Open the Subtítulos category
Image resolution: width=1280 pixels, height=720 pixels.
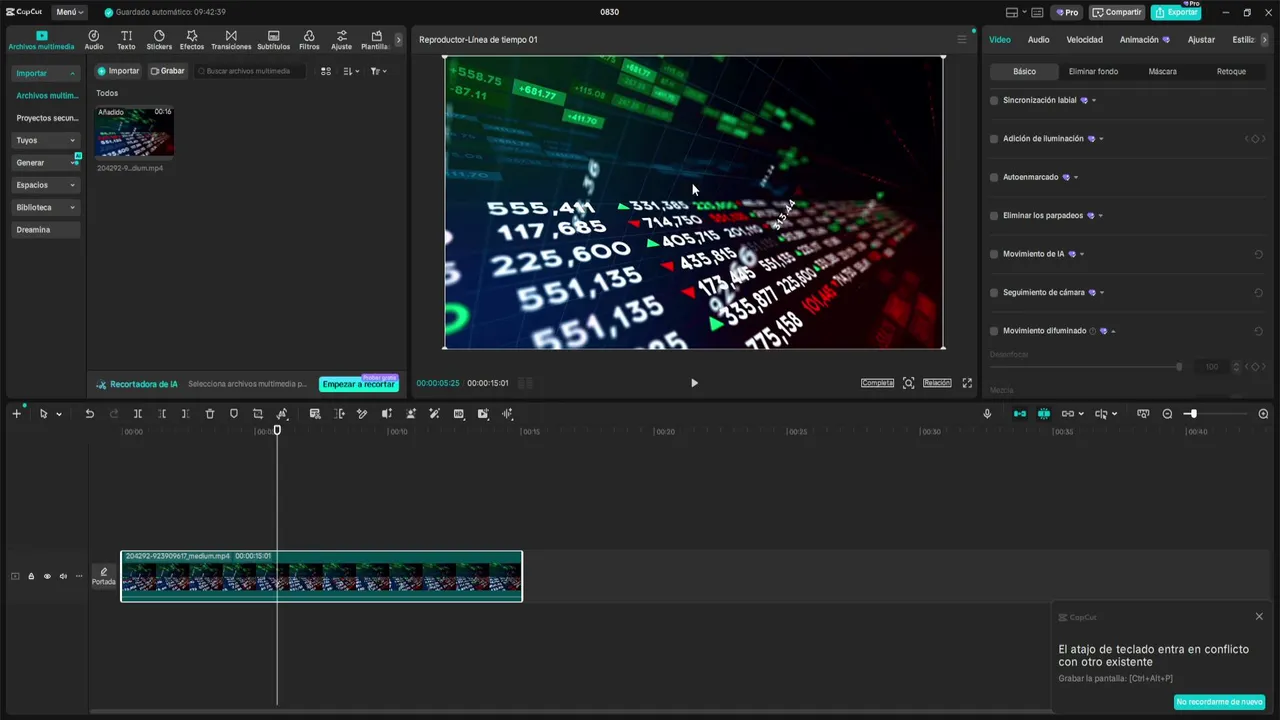[273, 40]
